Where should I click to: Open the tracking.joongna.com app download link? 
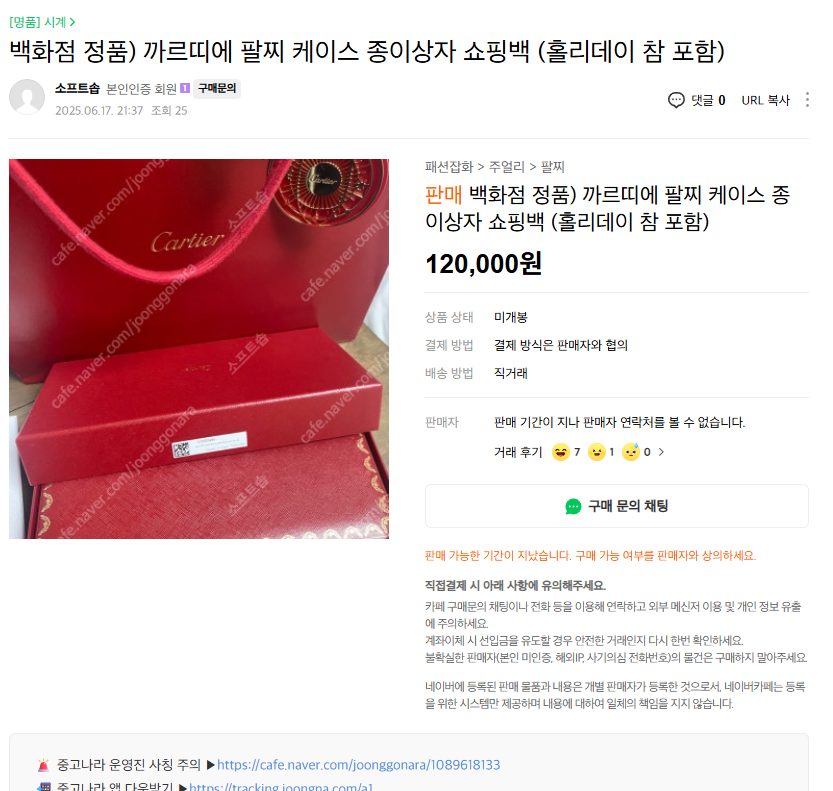281,787
